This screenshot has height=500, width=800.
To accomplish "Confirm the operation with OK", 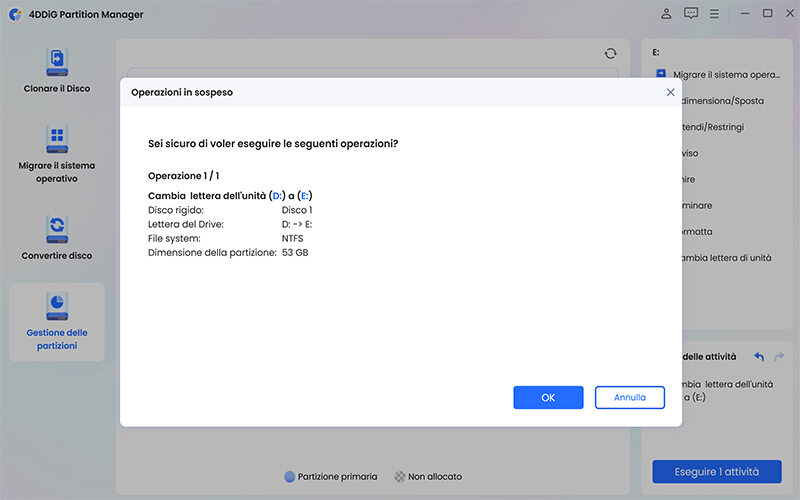I will click(x=548, y=397).
